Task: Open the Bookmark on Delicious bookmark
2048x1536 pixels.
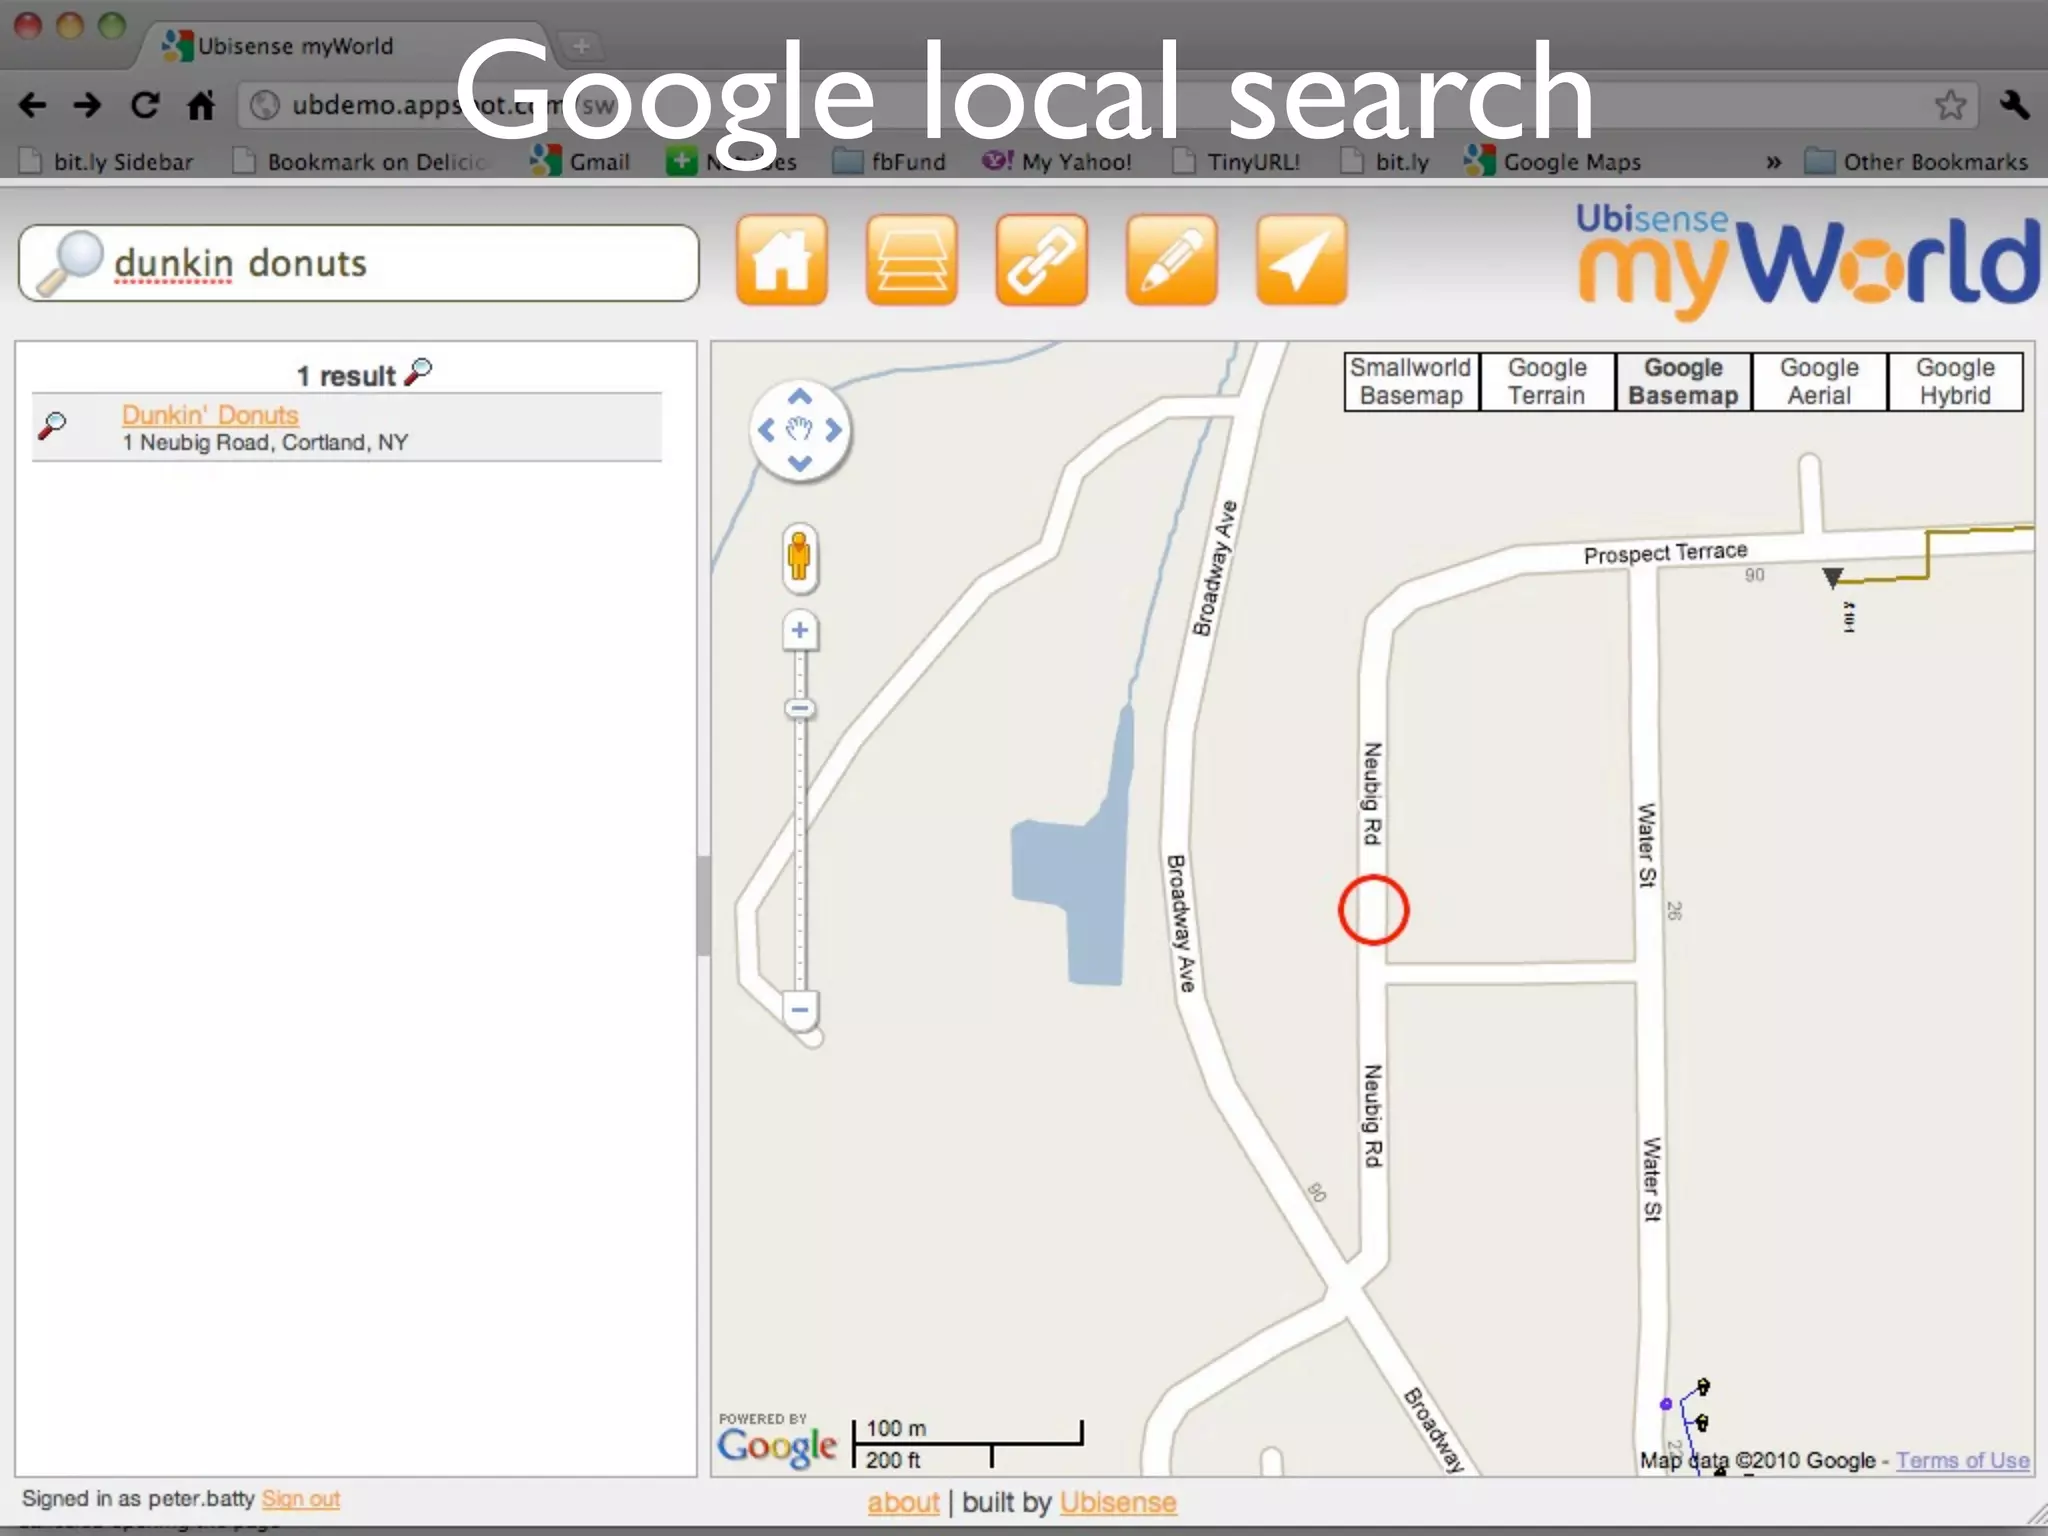Action: tap(360, 161)
